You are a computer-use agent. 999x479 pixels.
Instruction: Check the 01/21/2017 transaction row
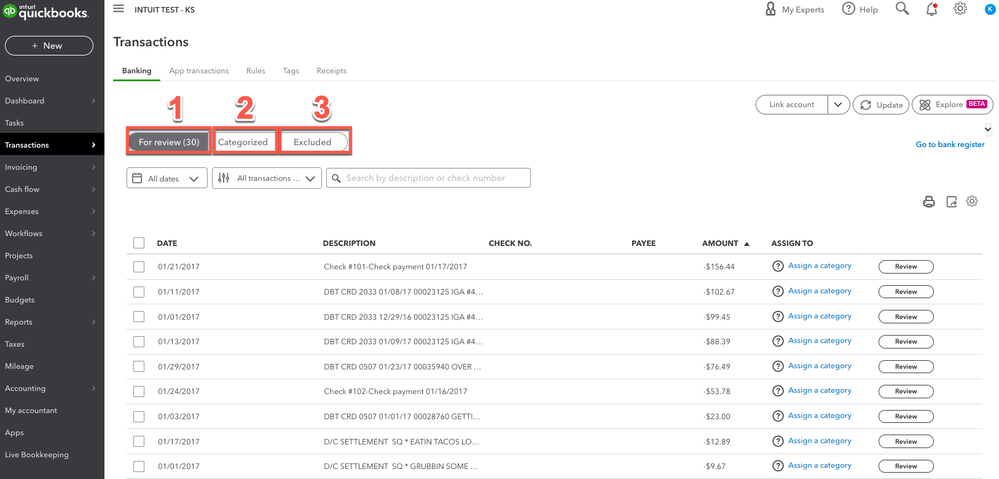pyautogui.click(x=139, y=267)
